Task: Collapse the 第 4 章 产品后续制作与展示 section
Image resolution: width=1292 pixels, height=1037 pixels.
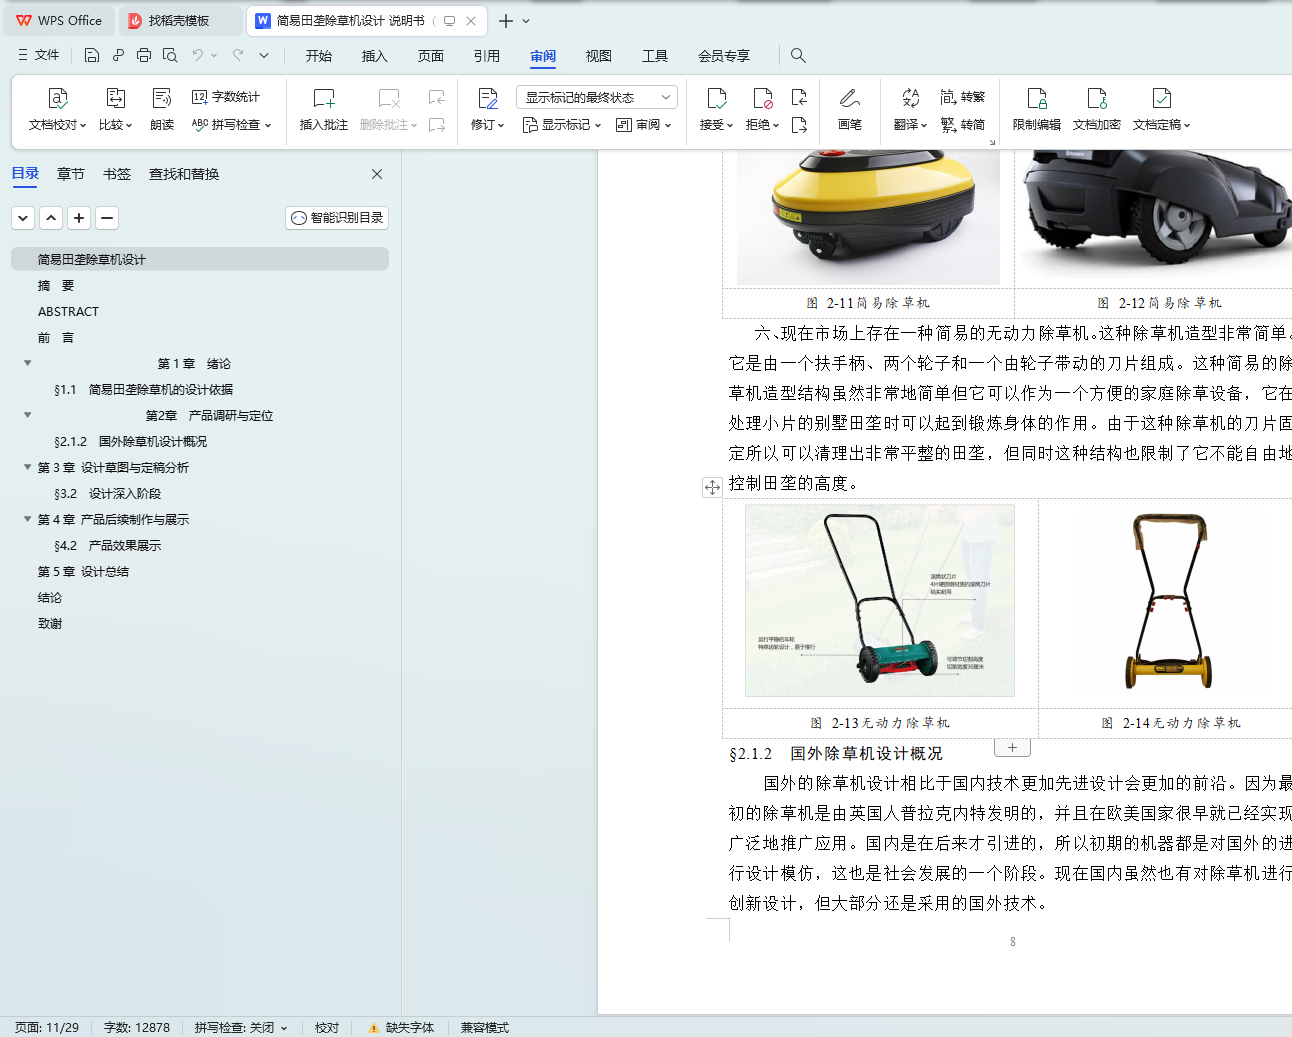Action: (x=28, y=519)
